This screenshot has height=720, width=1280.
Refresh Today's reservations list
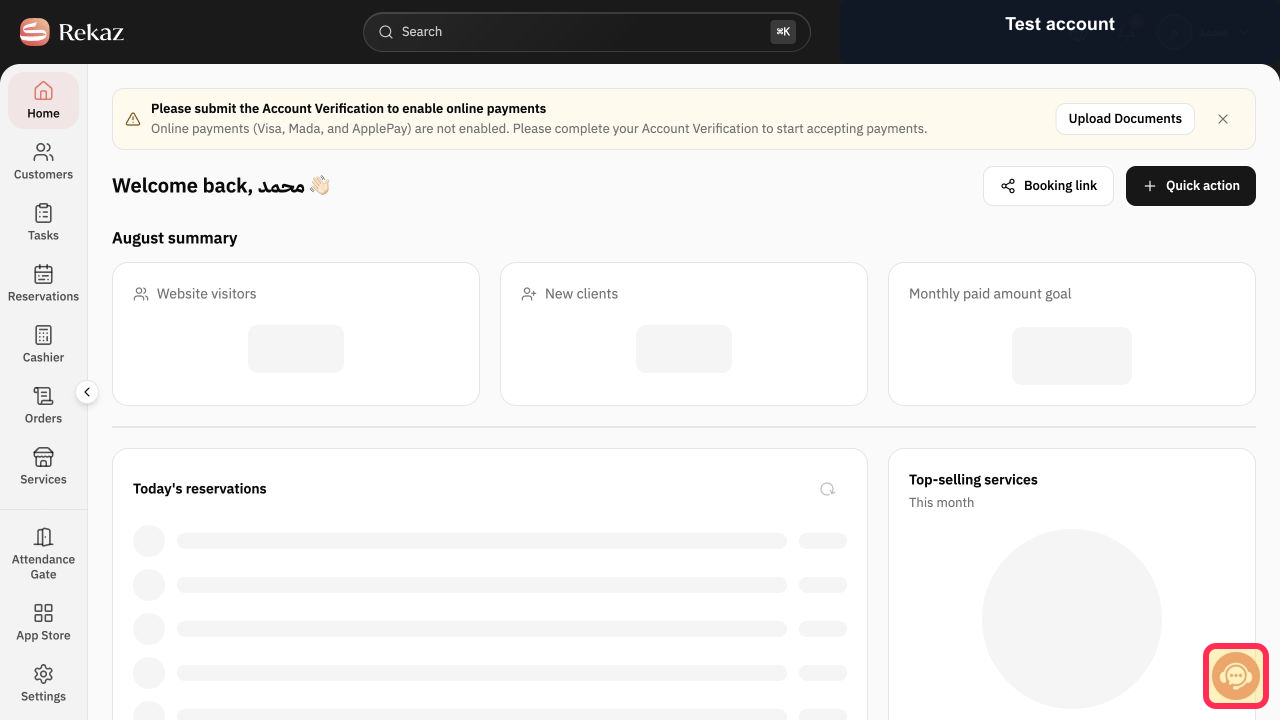[x=827, y=489]
